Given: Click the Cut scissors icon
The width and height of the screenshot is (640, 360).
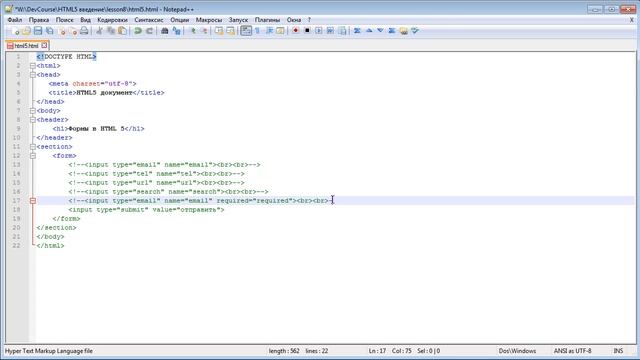Looking at the screenshot, I should [99, 31].
